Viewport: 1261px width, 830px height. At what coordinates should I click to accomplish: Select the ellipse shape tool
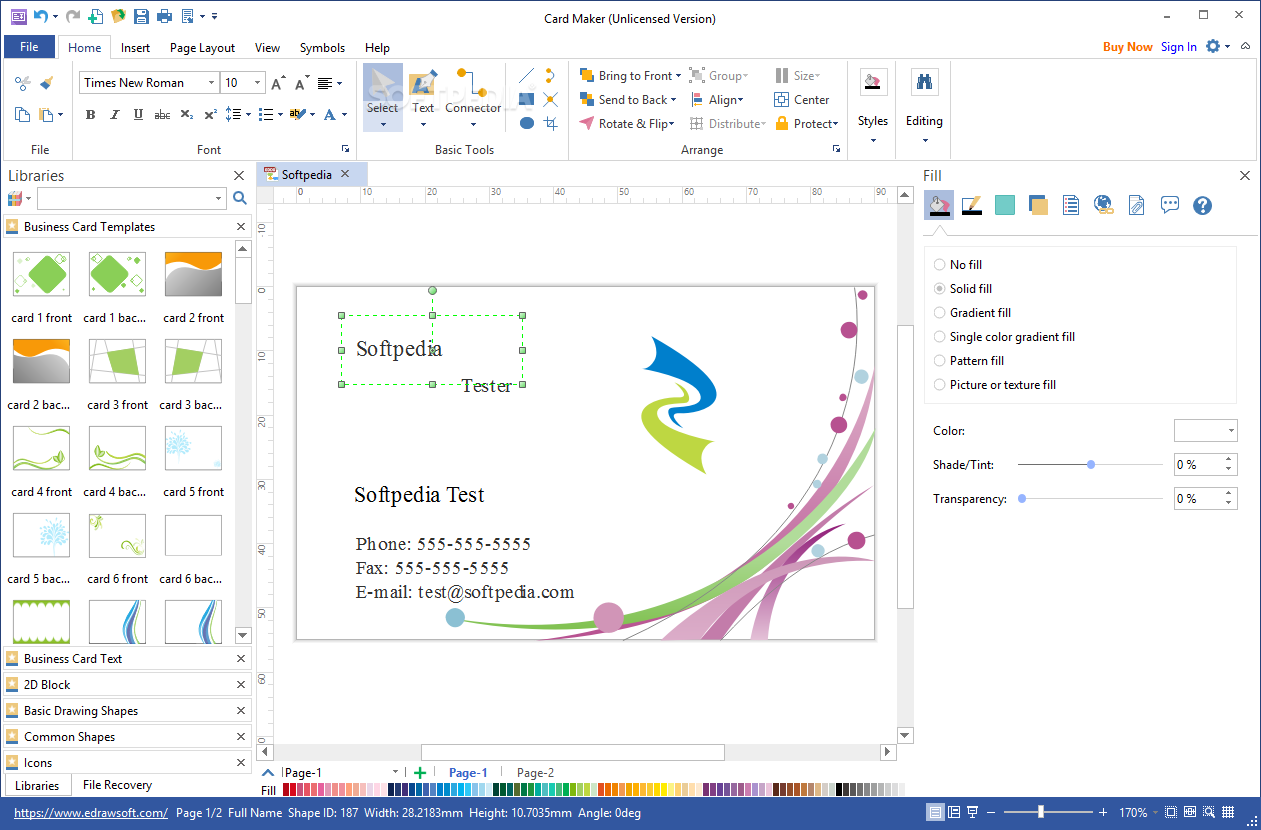tap(527, 123)
